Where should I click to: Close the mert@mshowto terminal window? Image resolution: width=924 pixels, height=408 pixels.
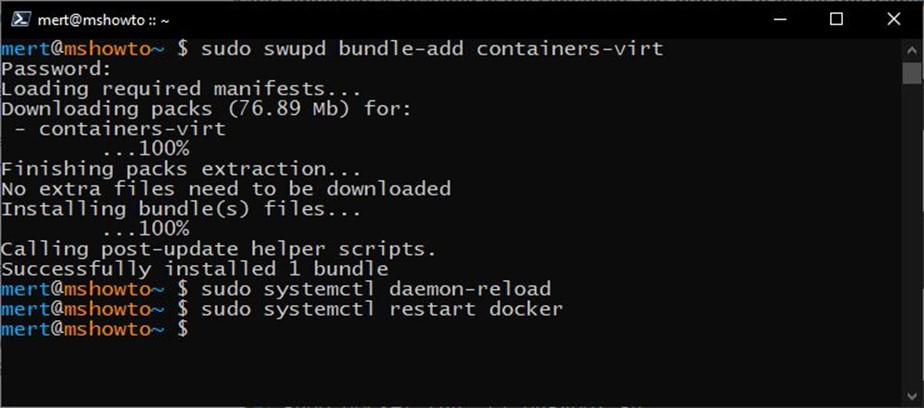pos(893,19)
